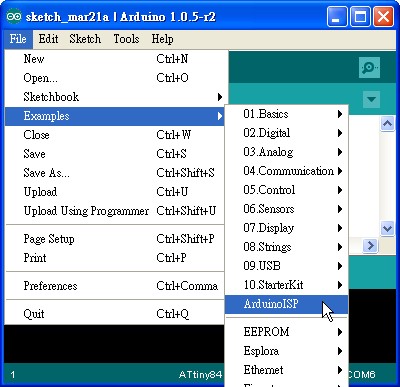This screenshot has width=400, height=387.
Task: Click the tab dropdown arrow icon
Action: [371, 99]
